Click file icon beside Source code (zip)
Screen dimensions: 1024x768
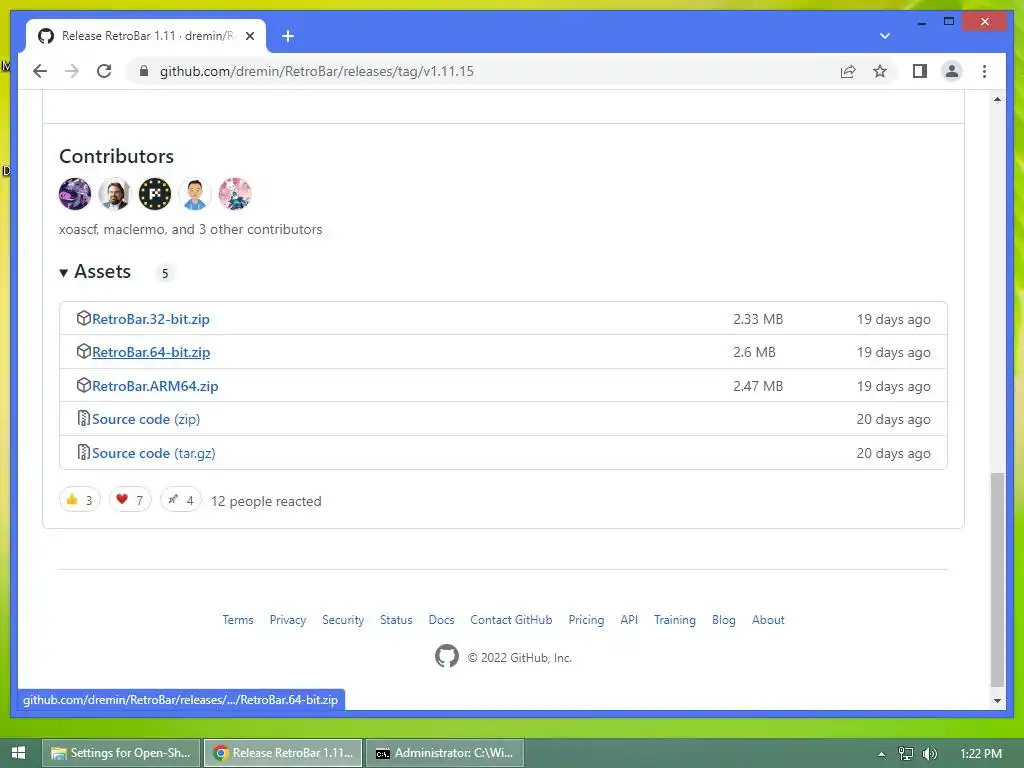pyautogui.click(x=84, y=418)
